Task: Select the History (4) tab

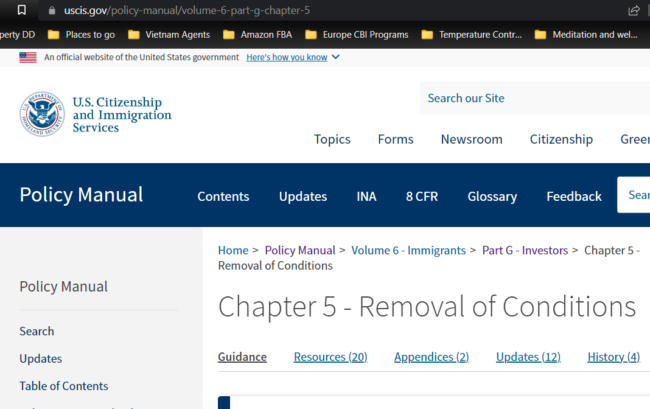Action: tap(614, 357)
